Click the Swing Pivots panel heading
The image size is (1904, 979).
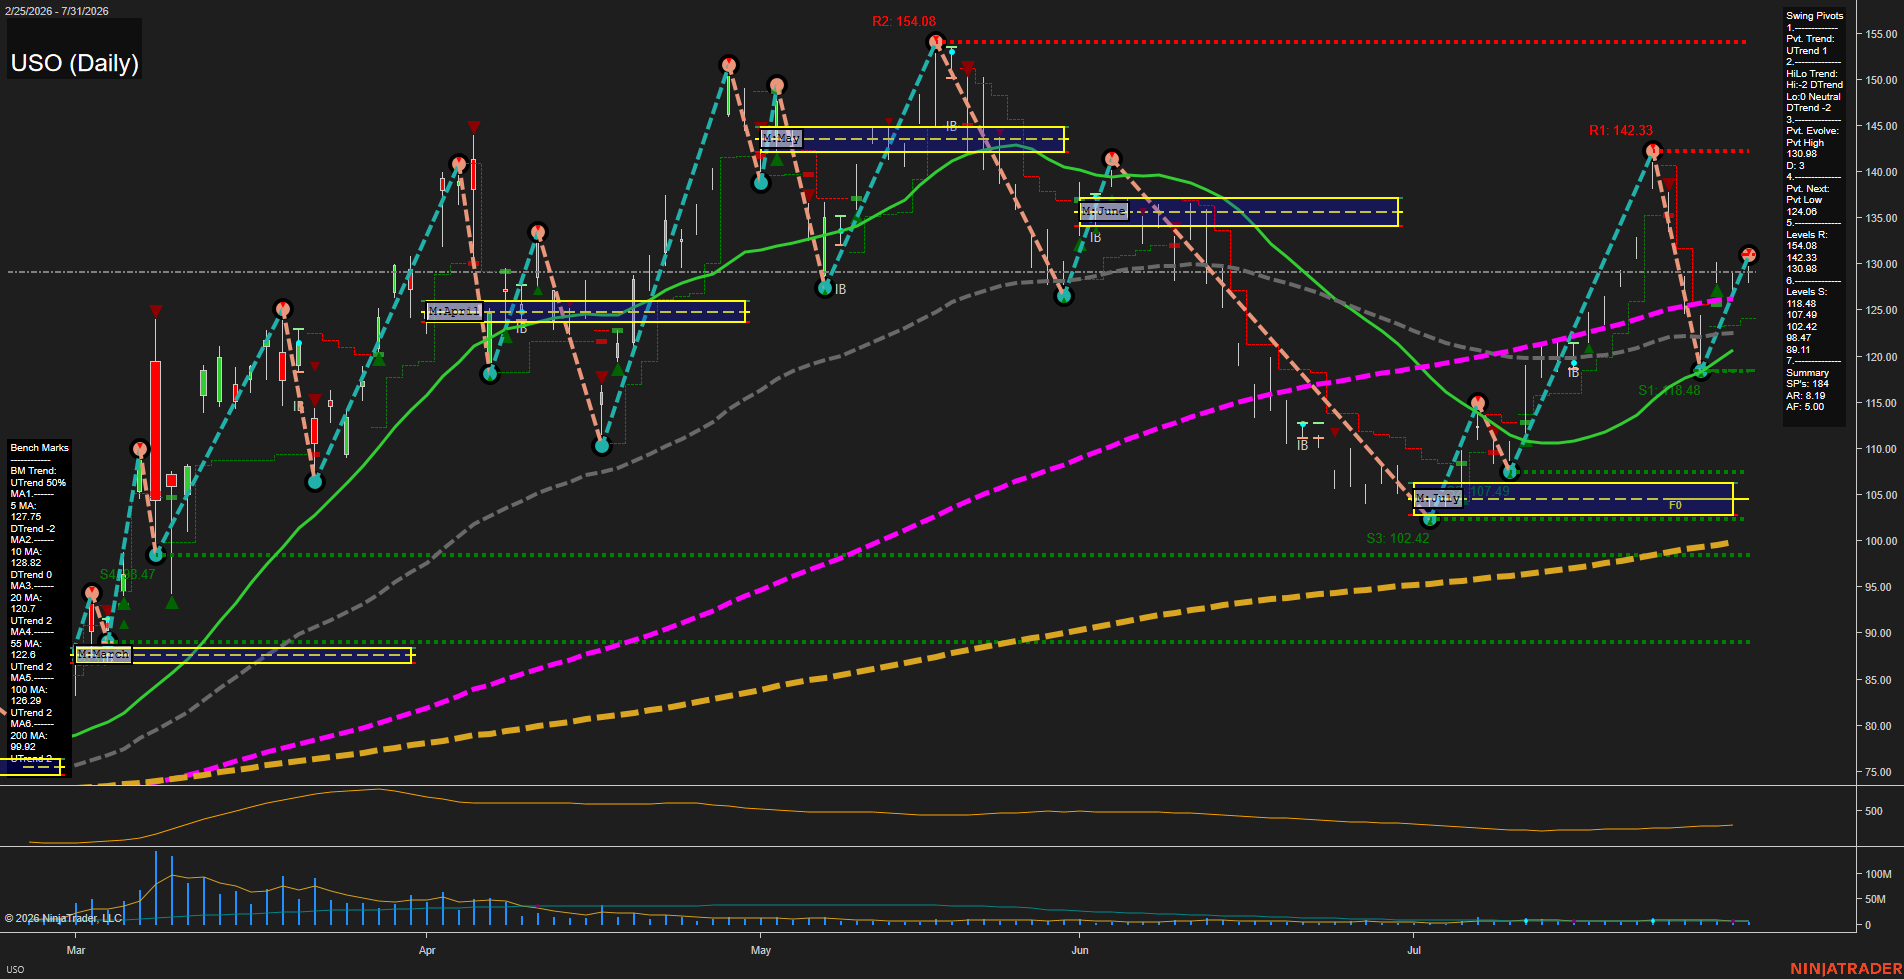tap(1814, 16)
